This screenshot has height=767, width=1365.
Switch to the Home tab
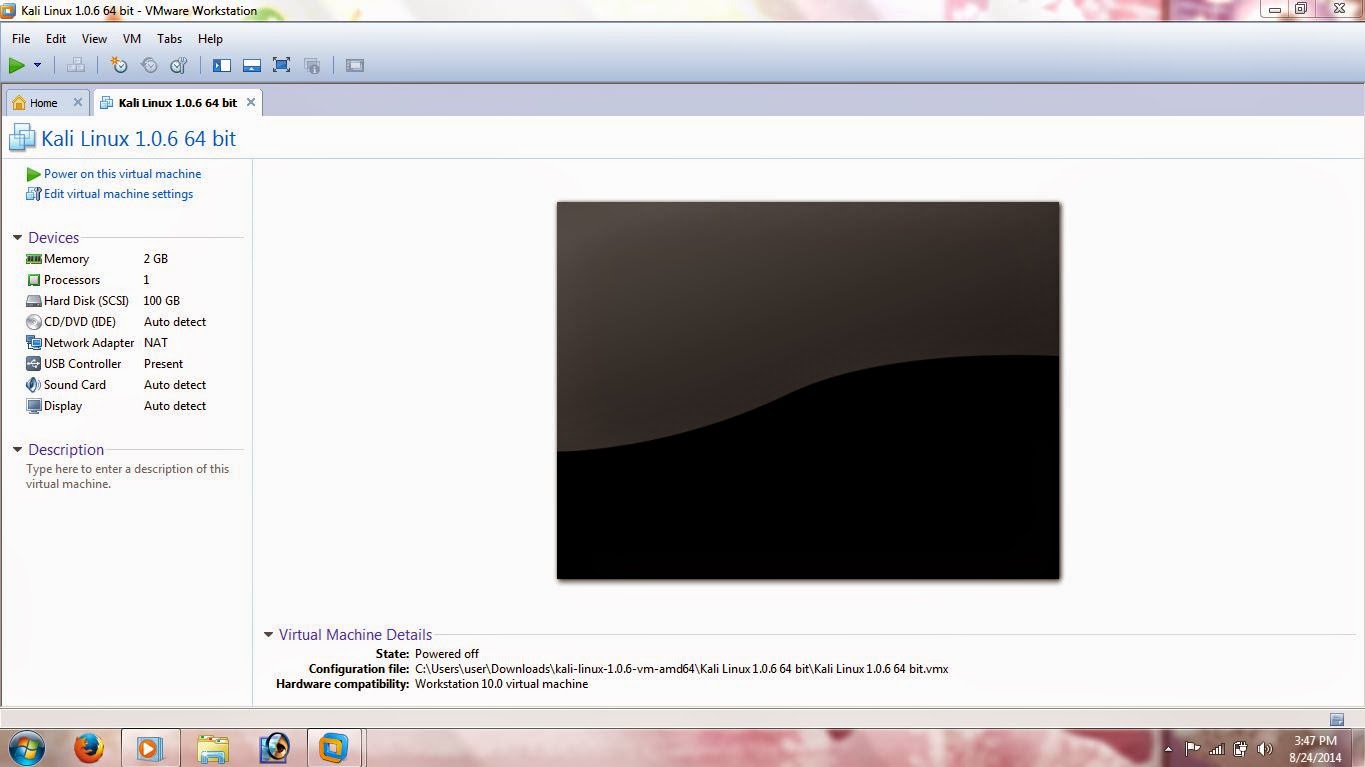pos(42,102)
